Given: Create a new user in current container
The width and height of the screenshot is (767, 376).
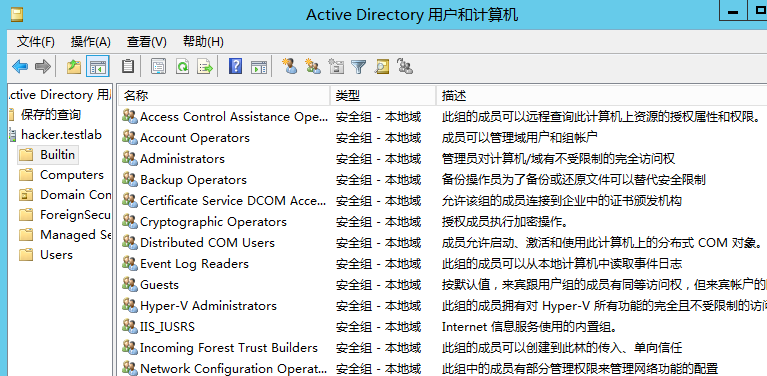Looking at the screenshot, I should (290, 66).
